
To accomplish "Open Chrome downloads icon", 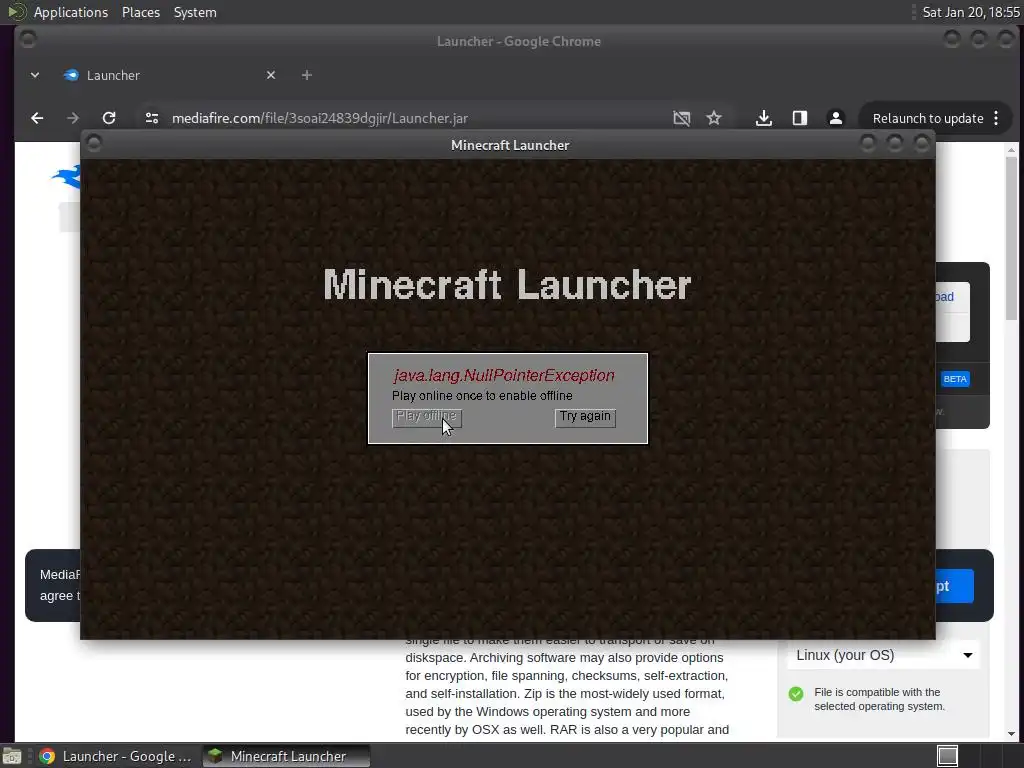I will click(763, 118).
